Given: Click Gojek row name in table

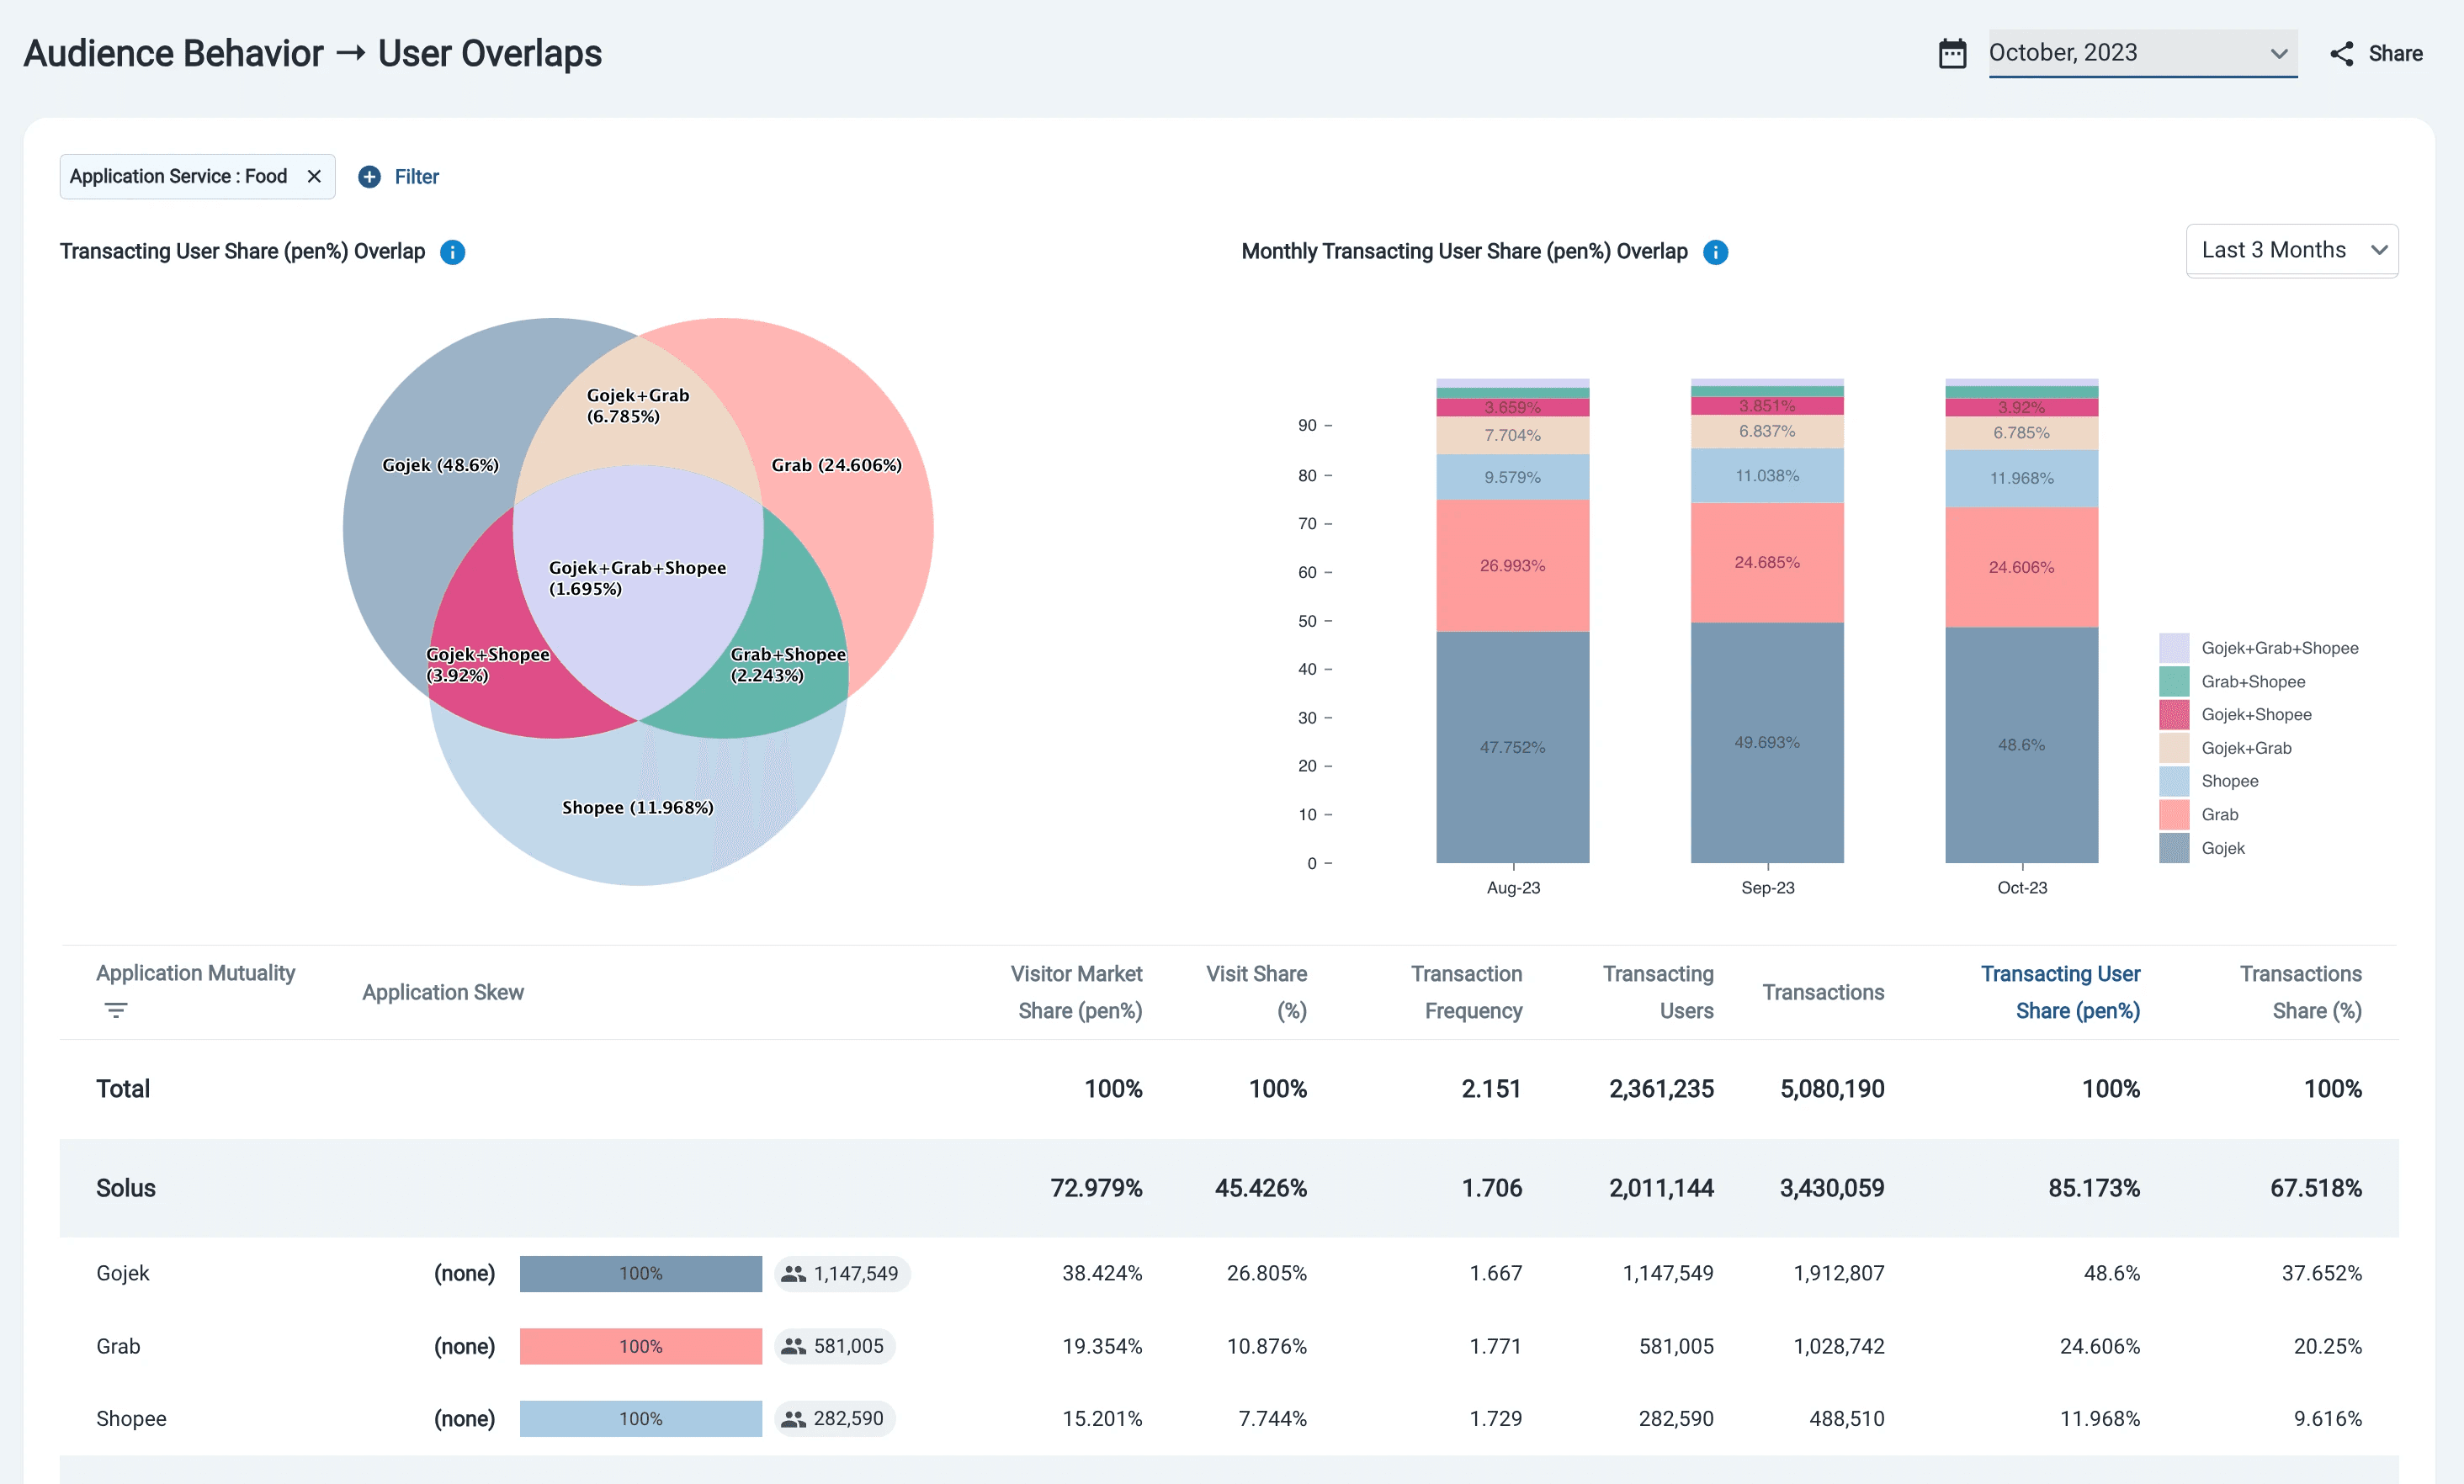Looking at the screenshot, I should (123, 1273).
